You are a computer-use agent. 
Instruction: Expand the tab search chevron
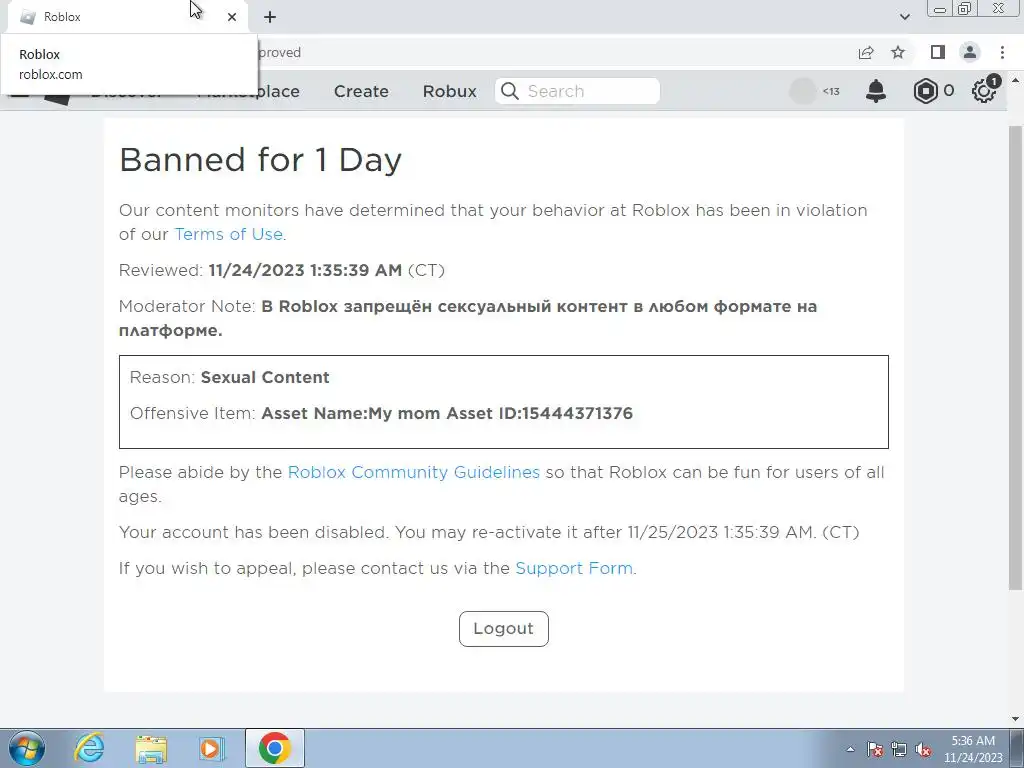[904, 17]
